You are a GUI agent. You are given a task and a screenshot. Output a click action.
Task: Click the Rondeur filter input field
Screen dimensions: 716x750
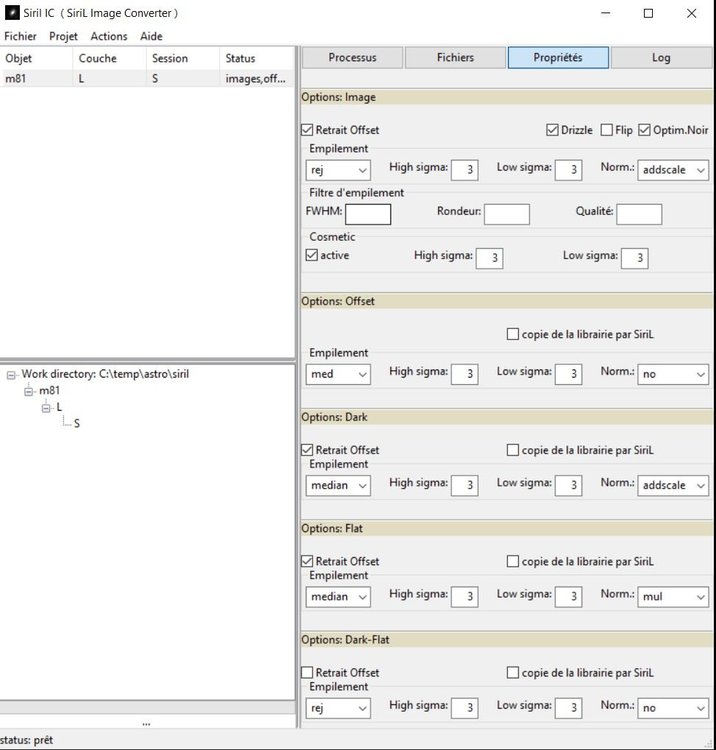507,214
